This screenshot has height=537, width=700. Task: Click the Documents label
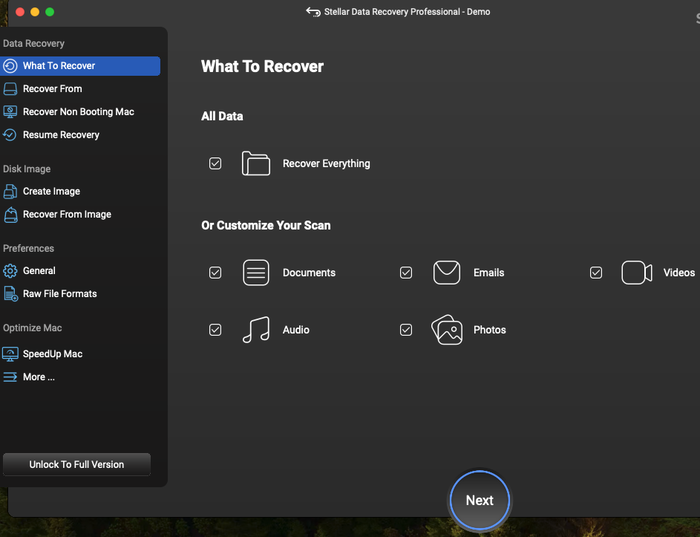click(x=309, y=273)
